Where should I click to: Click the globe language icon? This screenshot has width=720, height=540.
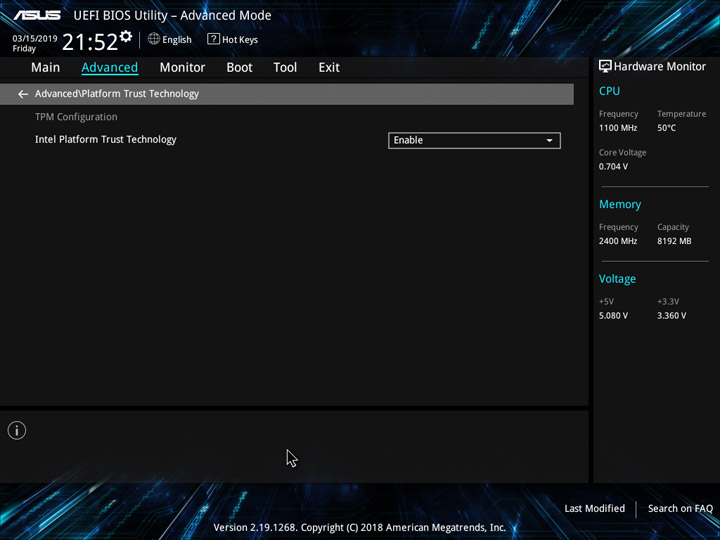pyautogui.click(x=154, y=39)
